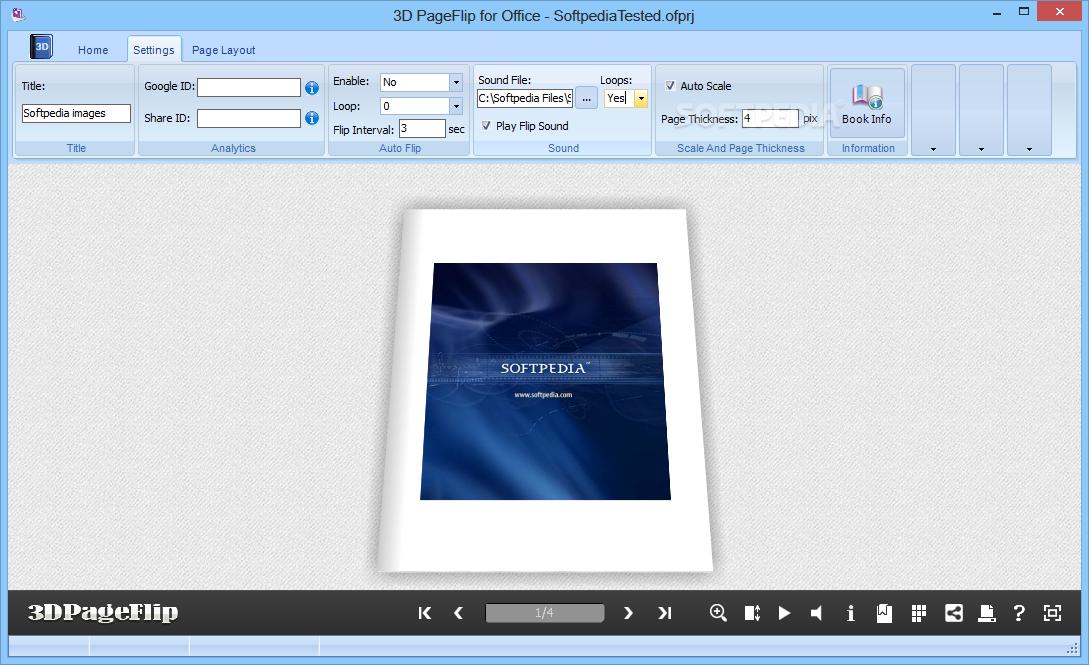Image resolution: width=1089 pixels, height=665 pixels.
Task: Open help question mark icon
Action: click(1019, 613)
